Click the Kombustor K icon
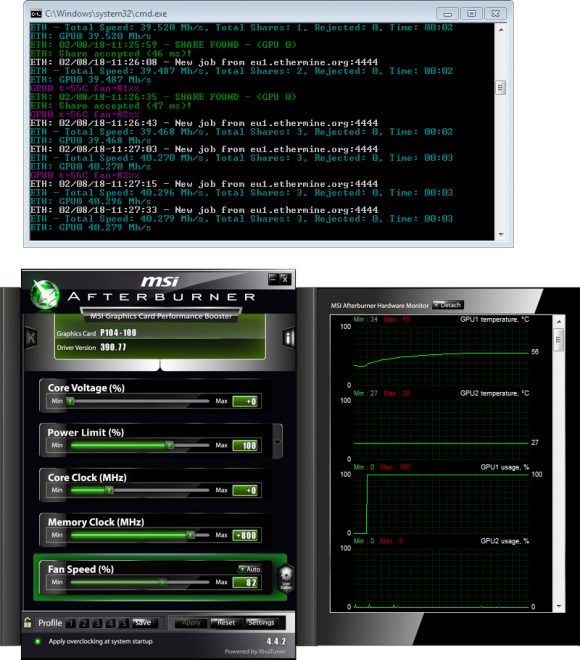The image size is (580, 660). [x=31, y=338]
